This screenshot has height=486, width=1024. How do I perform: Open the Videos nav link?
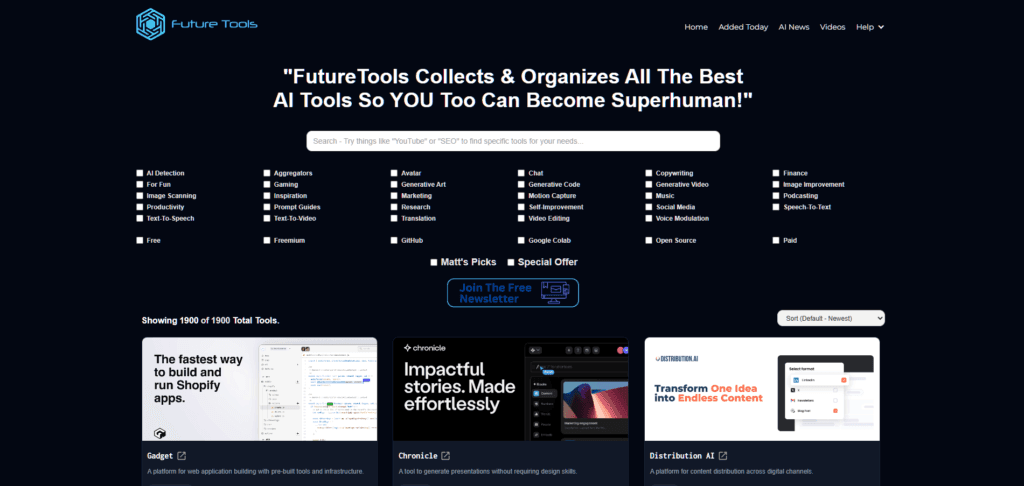point(832,27)
